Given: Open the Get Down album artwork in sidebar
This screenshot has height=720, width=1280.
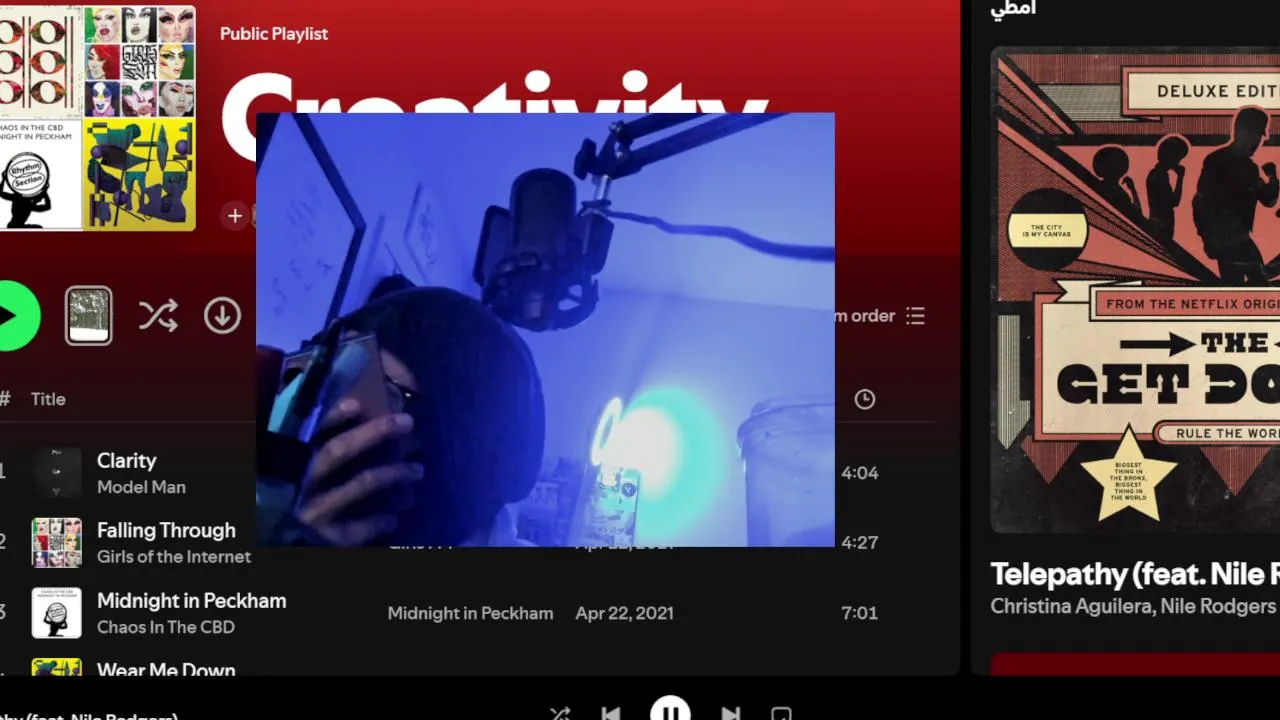Looking at the screenshot, I should pos(1135,290).
